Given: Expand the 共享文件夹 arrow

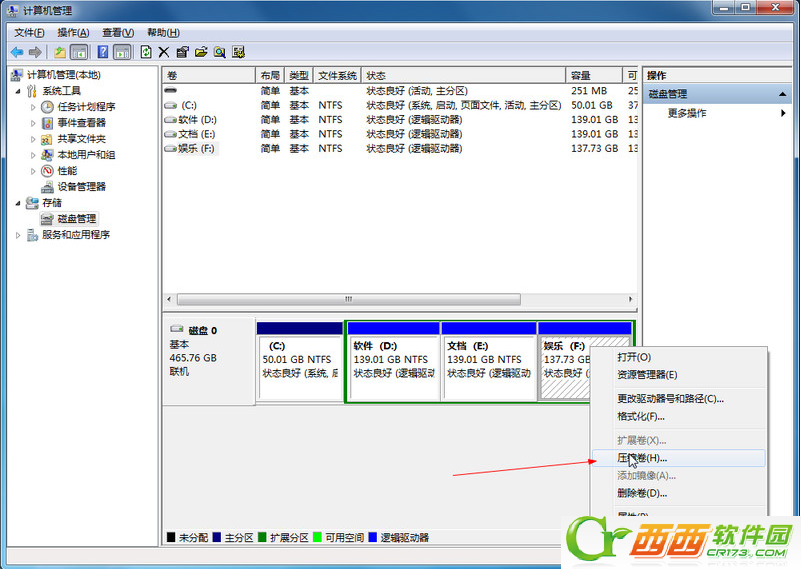Looking at the screenshot, I should [33, 139].
